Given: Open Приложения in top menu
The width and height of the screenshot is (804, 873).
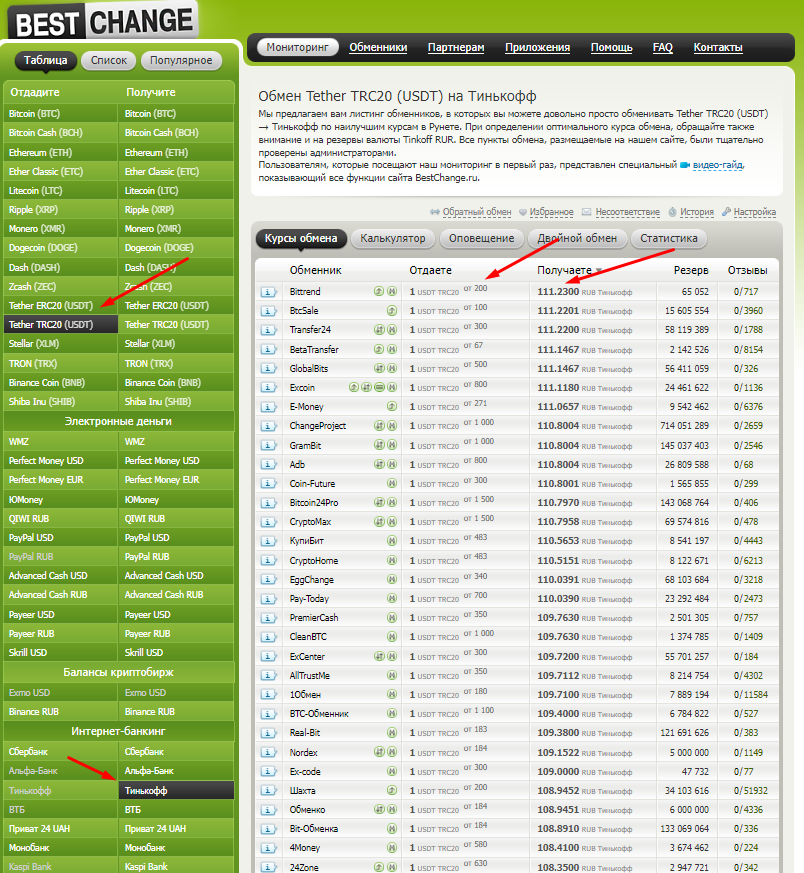Looking at the screenshot, I should pyautogui.click(x=537, y=47).
